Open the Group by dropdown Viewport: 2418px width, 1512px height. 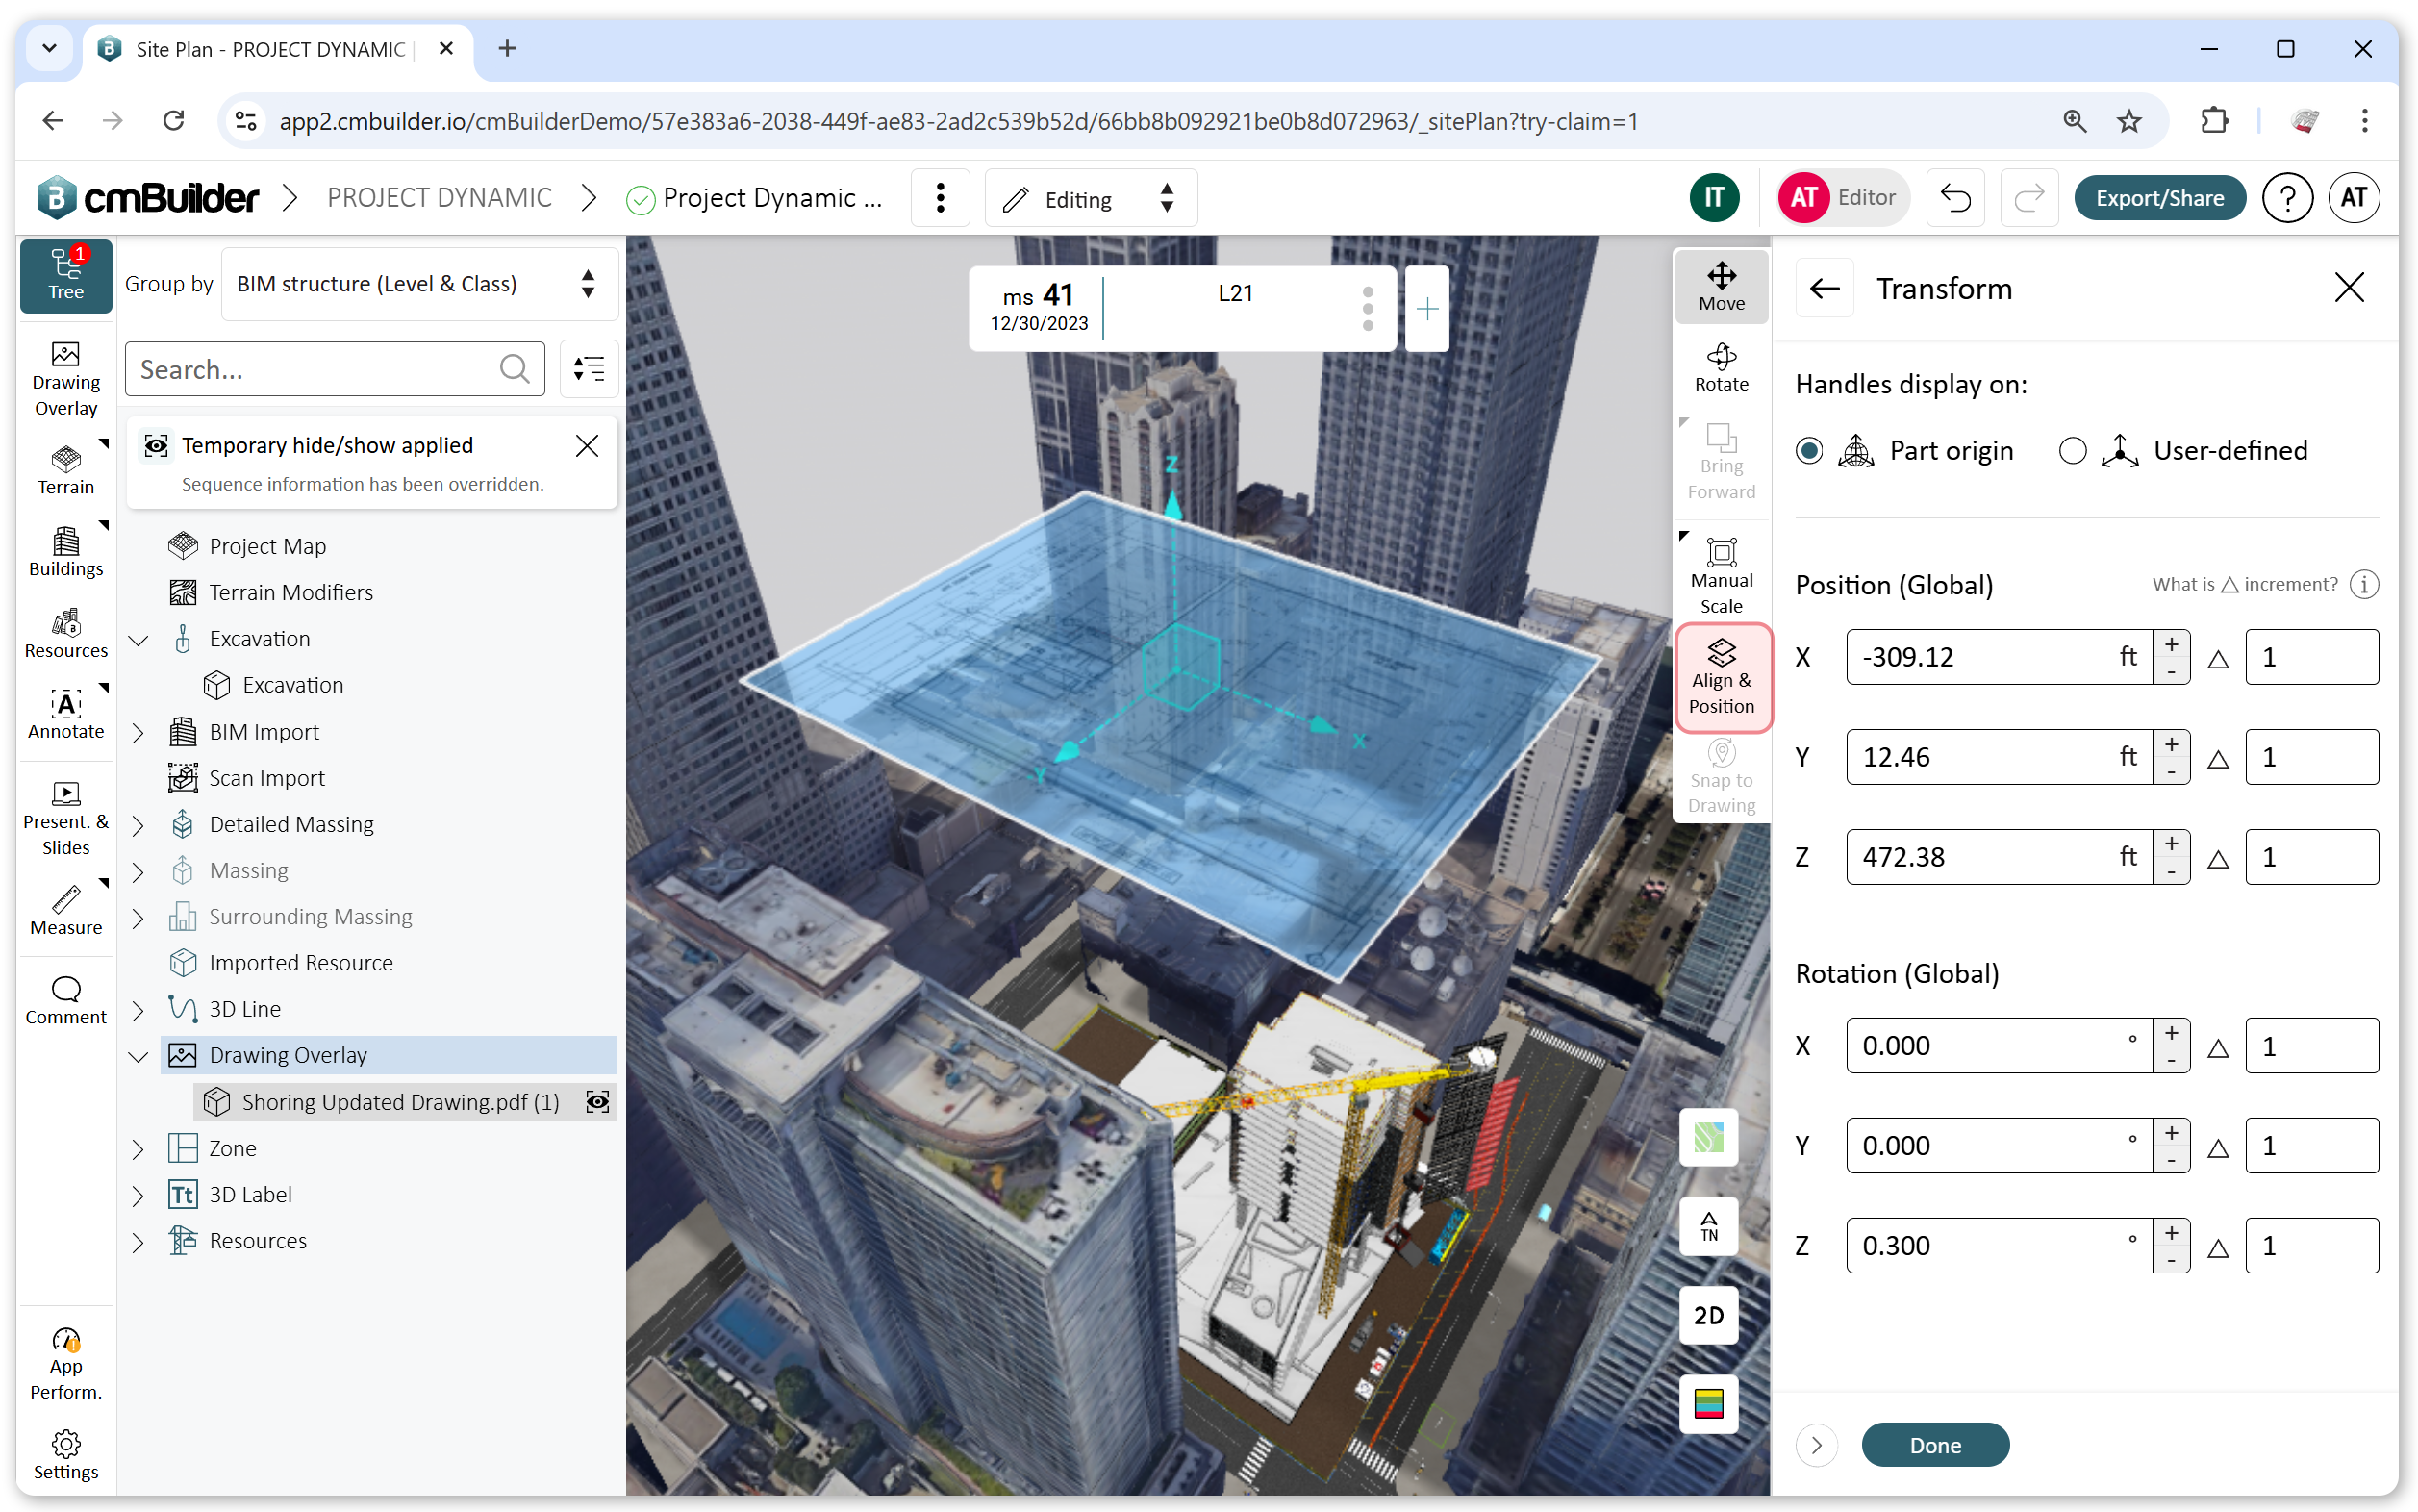pyautogui.click(x=419, y=284)
